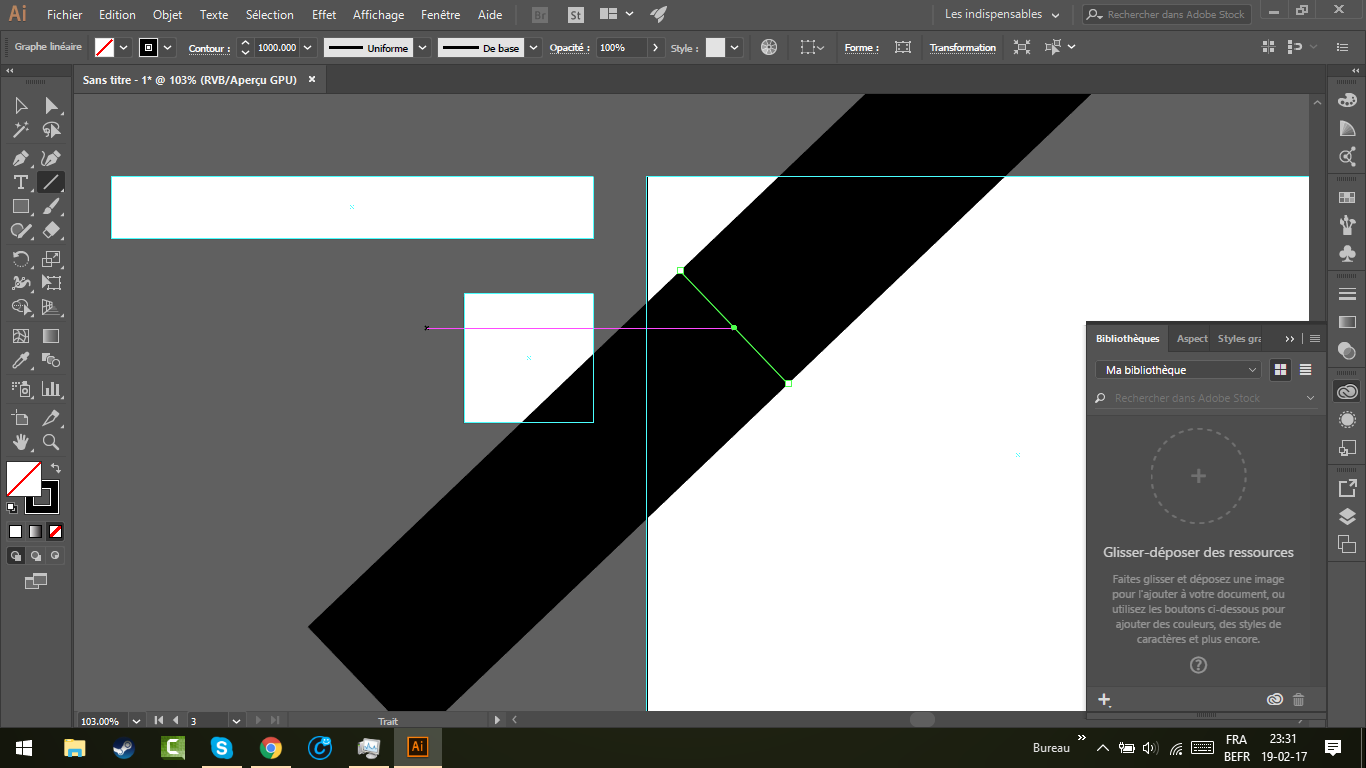Toggle the eye icon at the Libraries panel bottom
This screenshot has width=1366, height=768.
(1274, 699)
